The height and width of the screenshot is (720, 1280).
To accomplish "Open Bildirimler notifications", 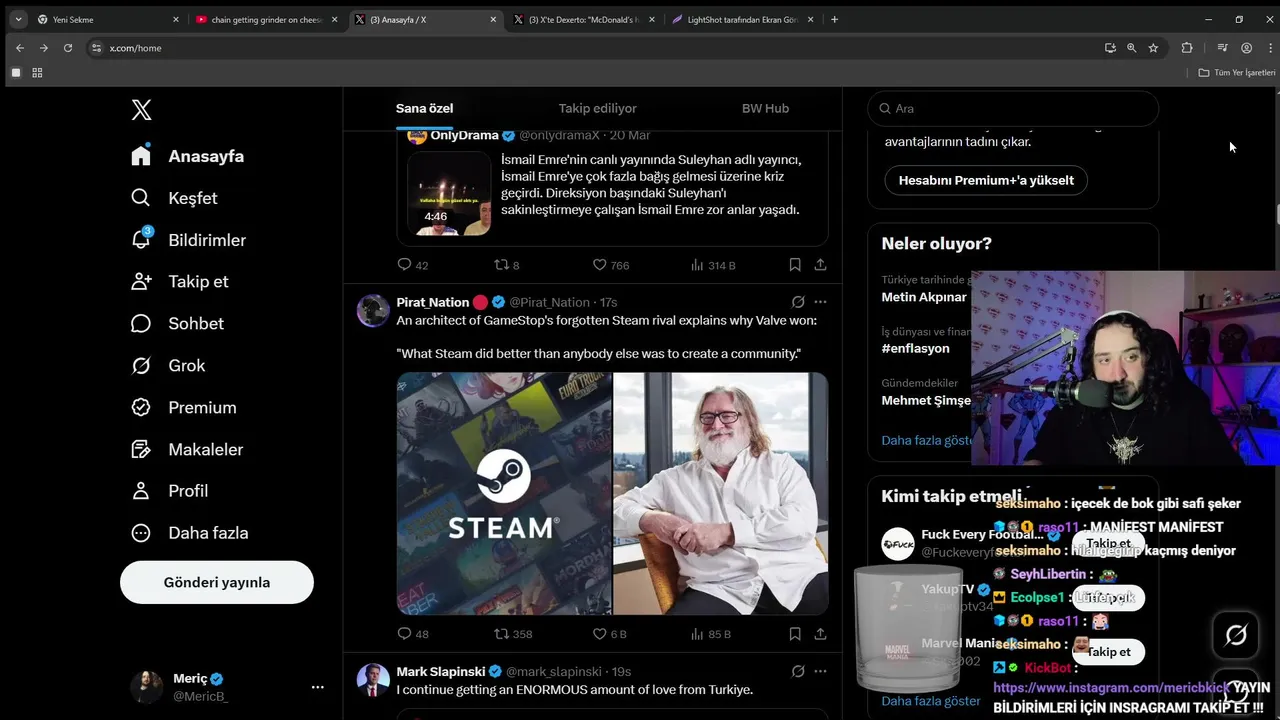I will [188, 240].
